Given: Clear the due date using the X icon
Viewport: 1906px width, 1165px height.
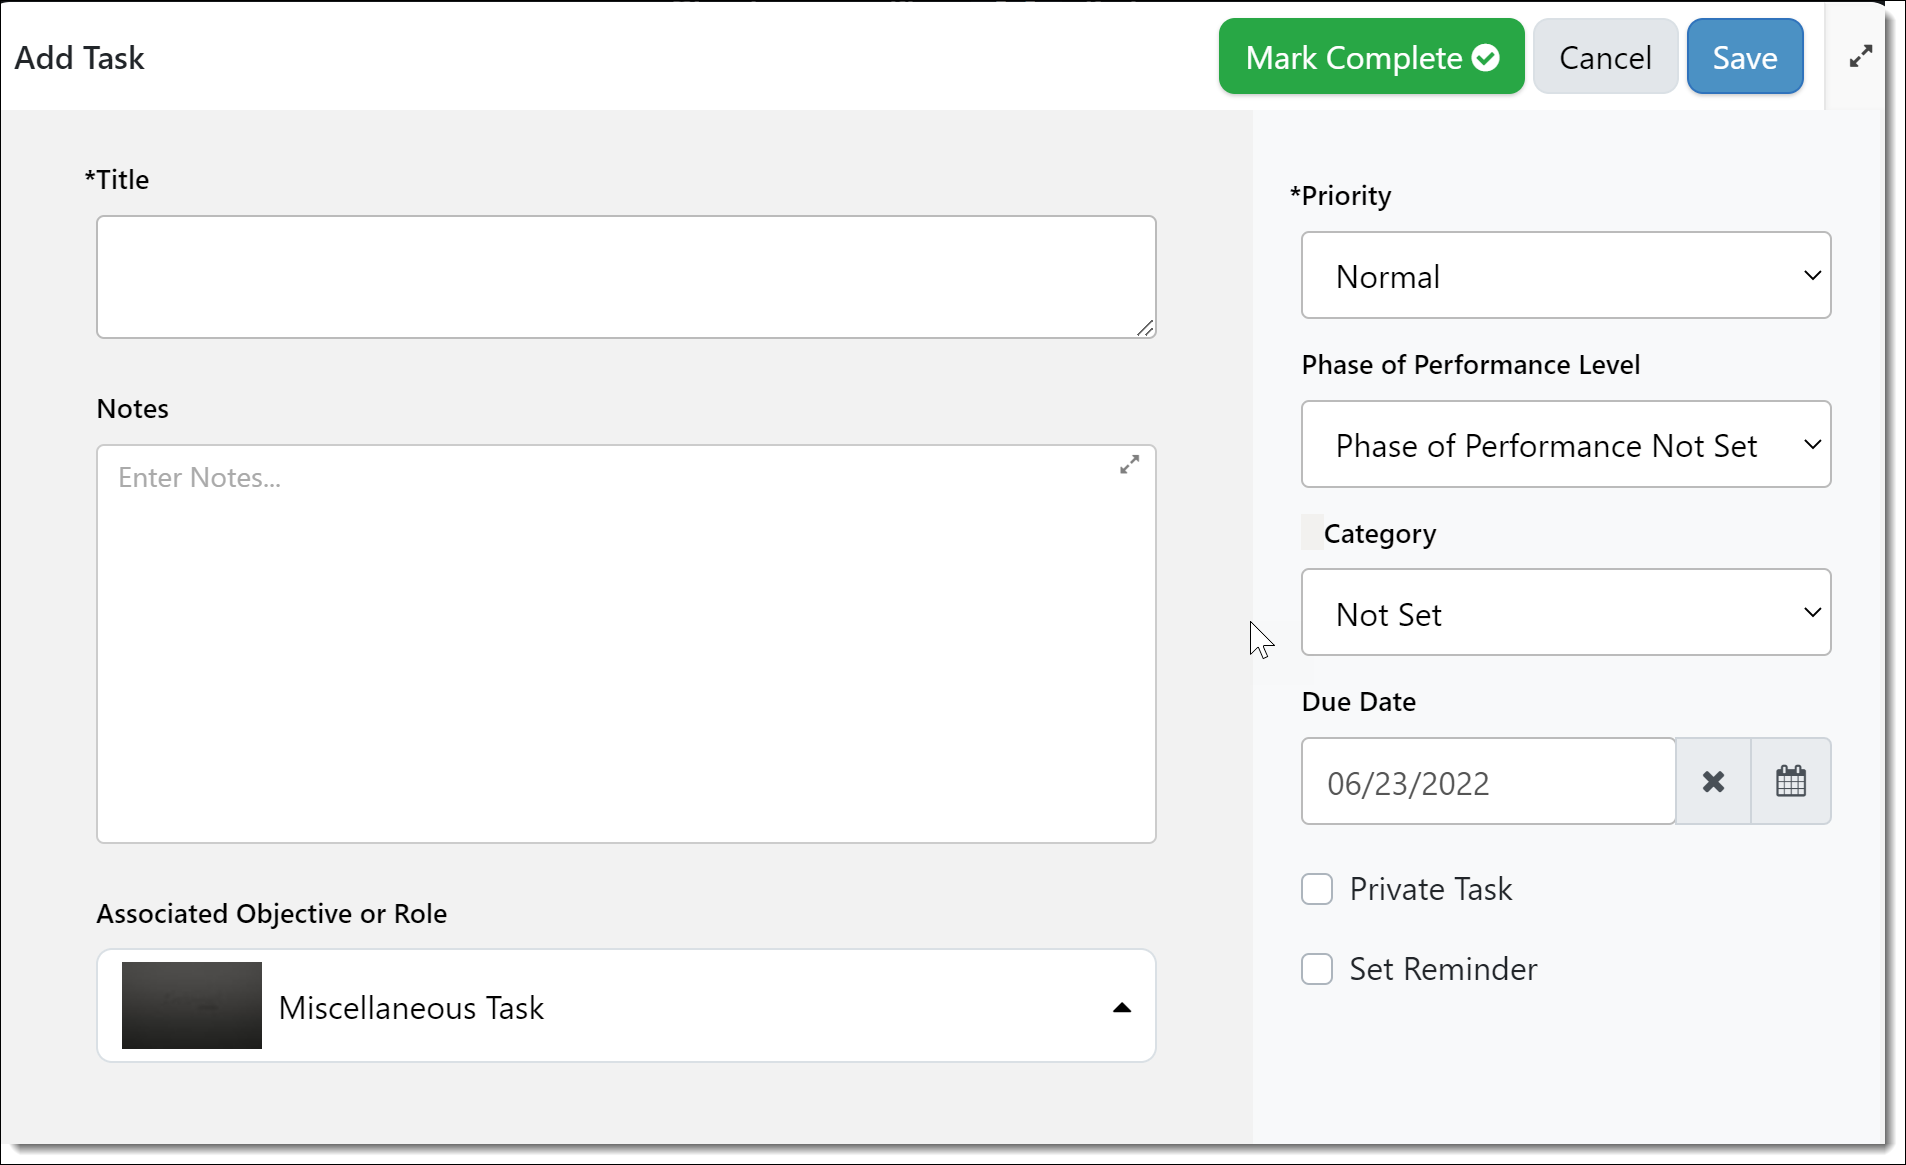Looking at the screenshot, I should (x=1713, y=781).
